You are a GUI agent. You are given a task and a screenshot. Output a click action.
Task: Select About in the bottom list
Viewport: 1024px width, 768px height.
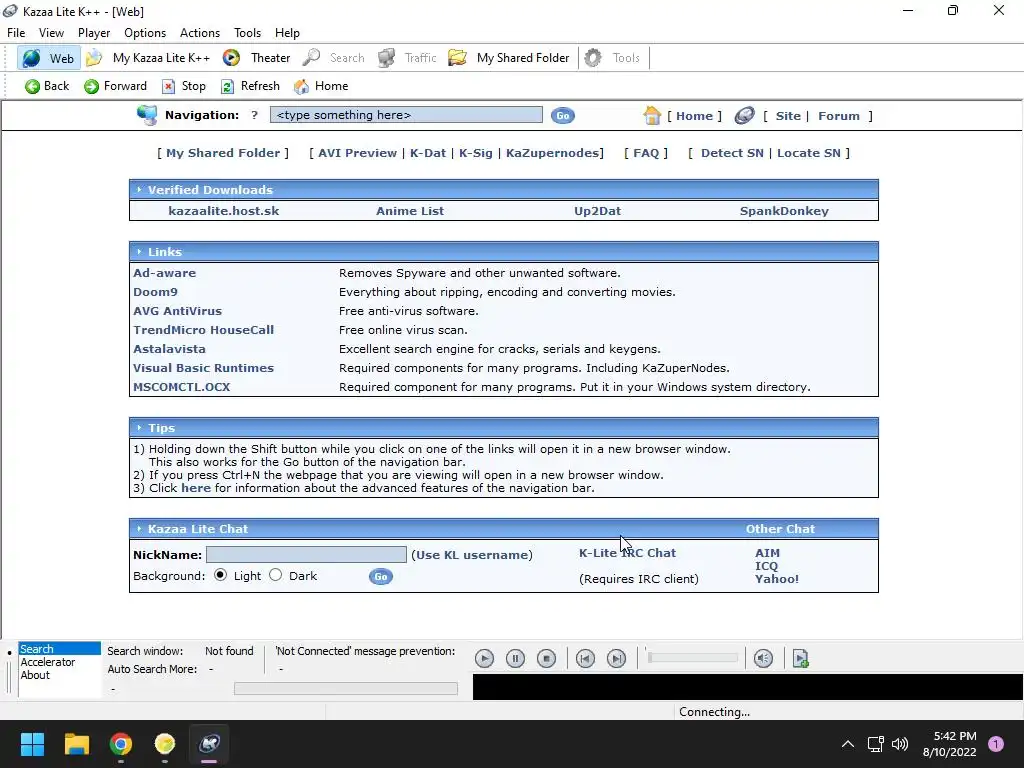click(x=35, y=675)
